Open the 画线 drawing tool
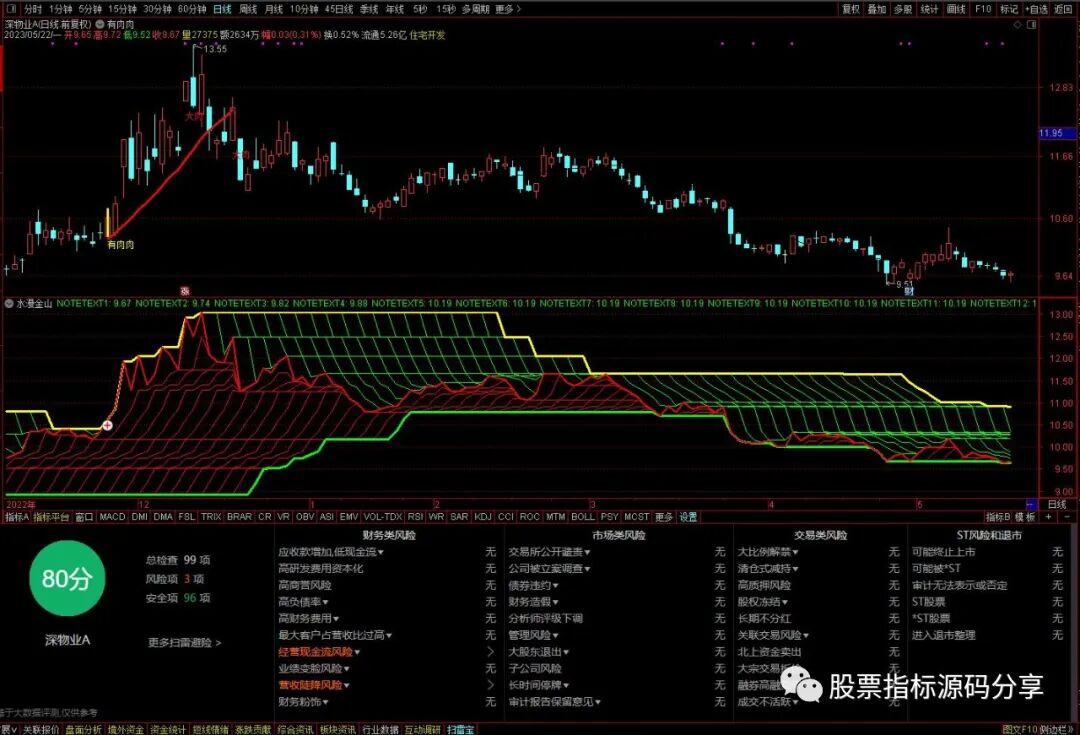1080x735 pixels. pyautogui.click(x=956, y=9)
